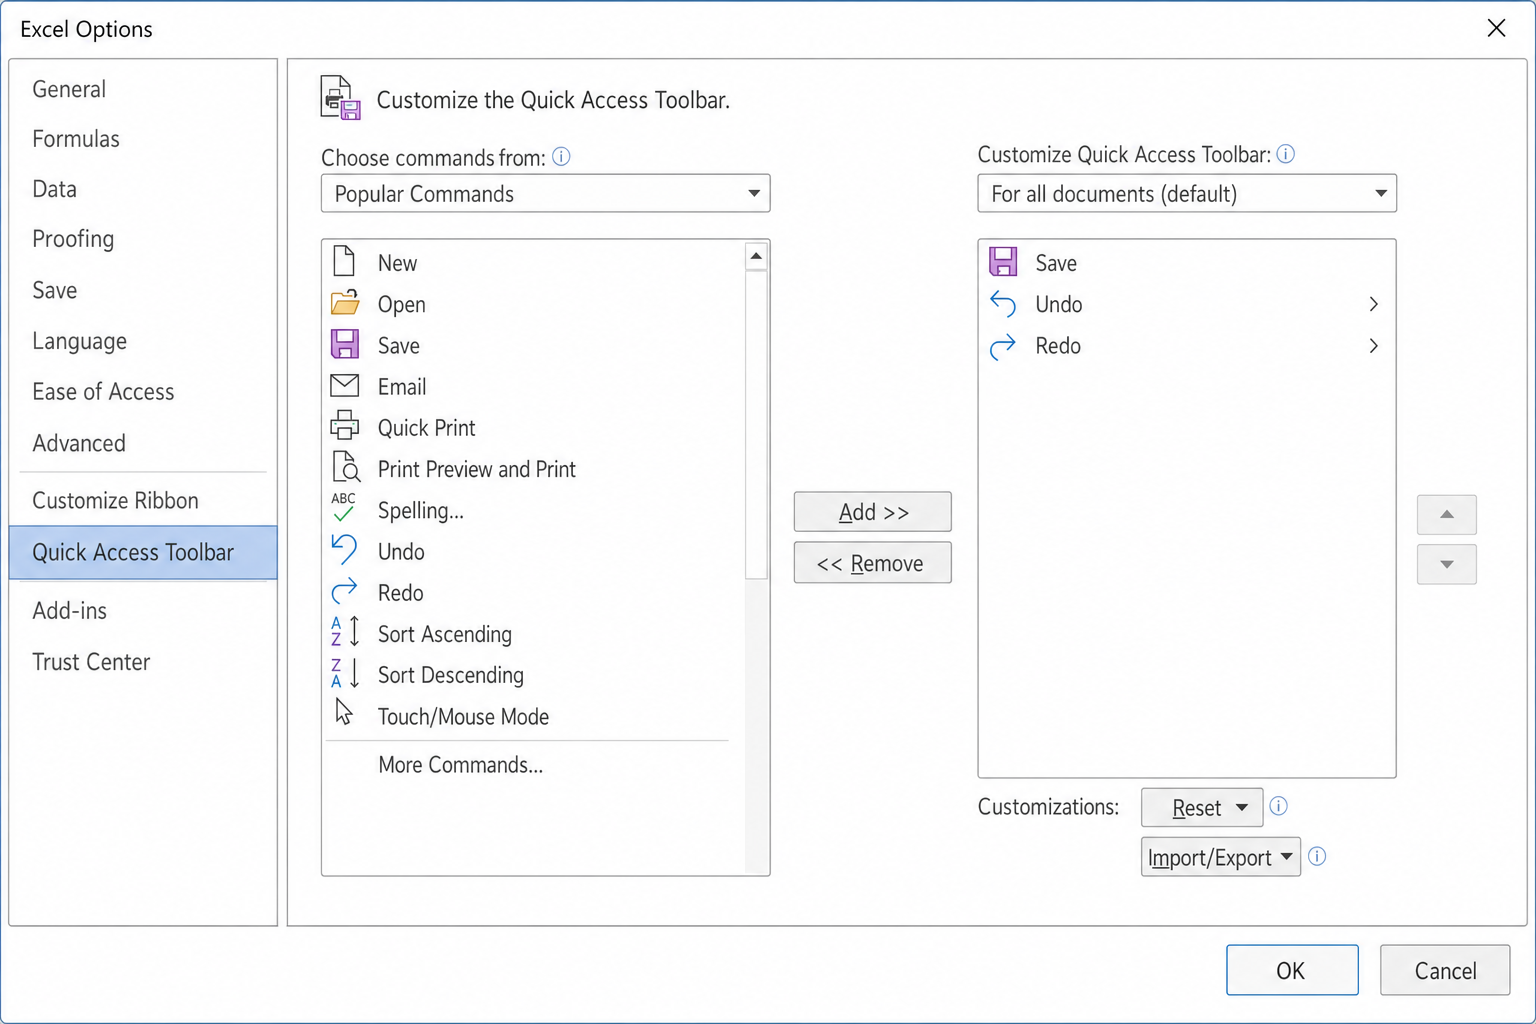This screenshot has height=1024, width=1536.
Task: Click the commands list scrollbar thumb
Action: (x=757, y=424)
